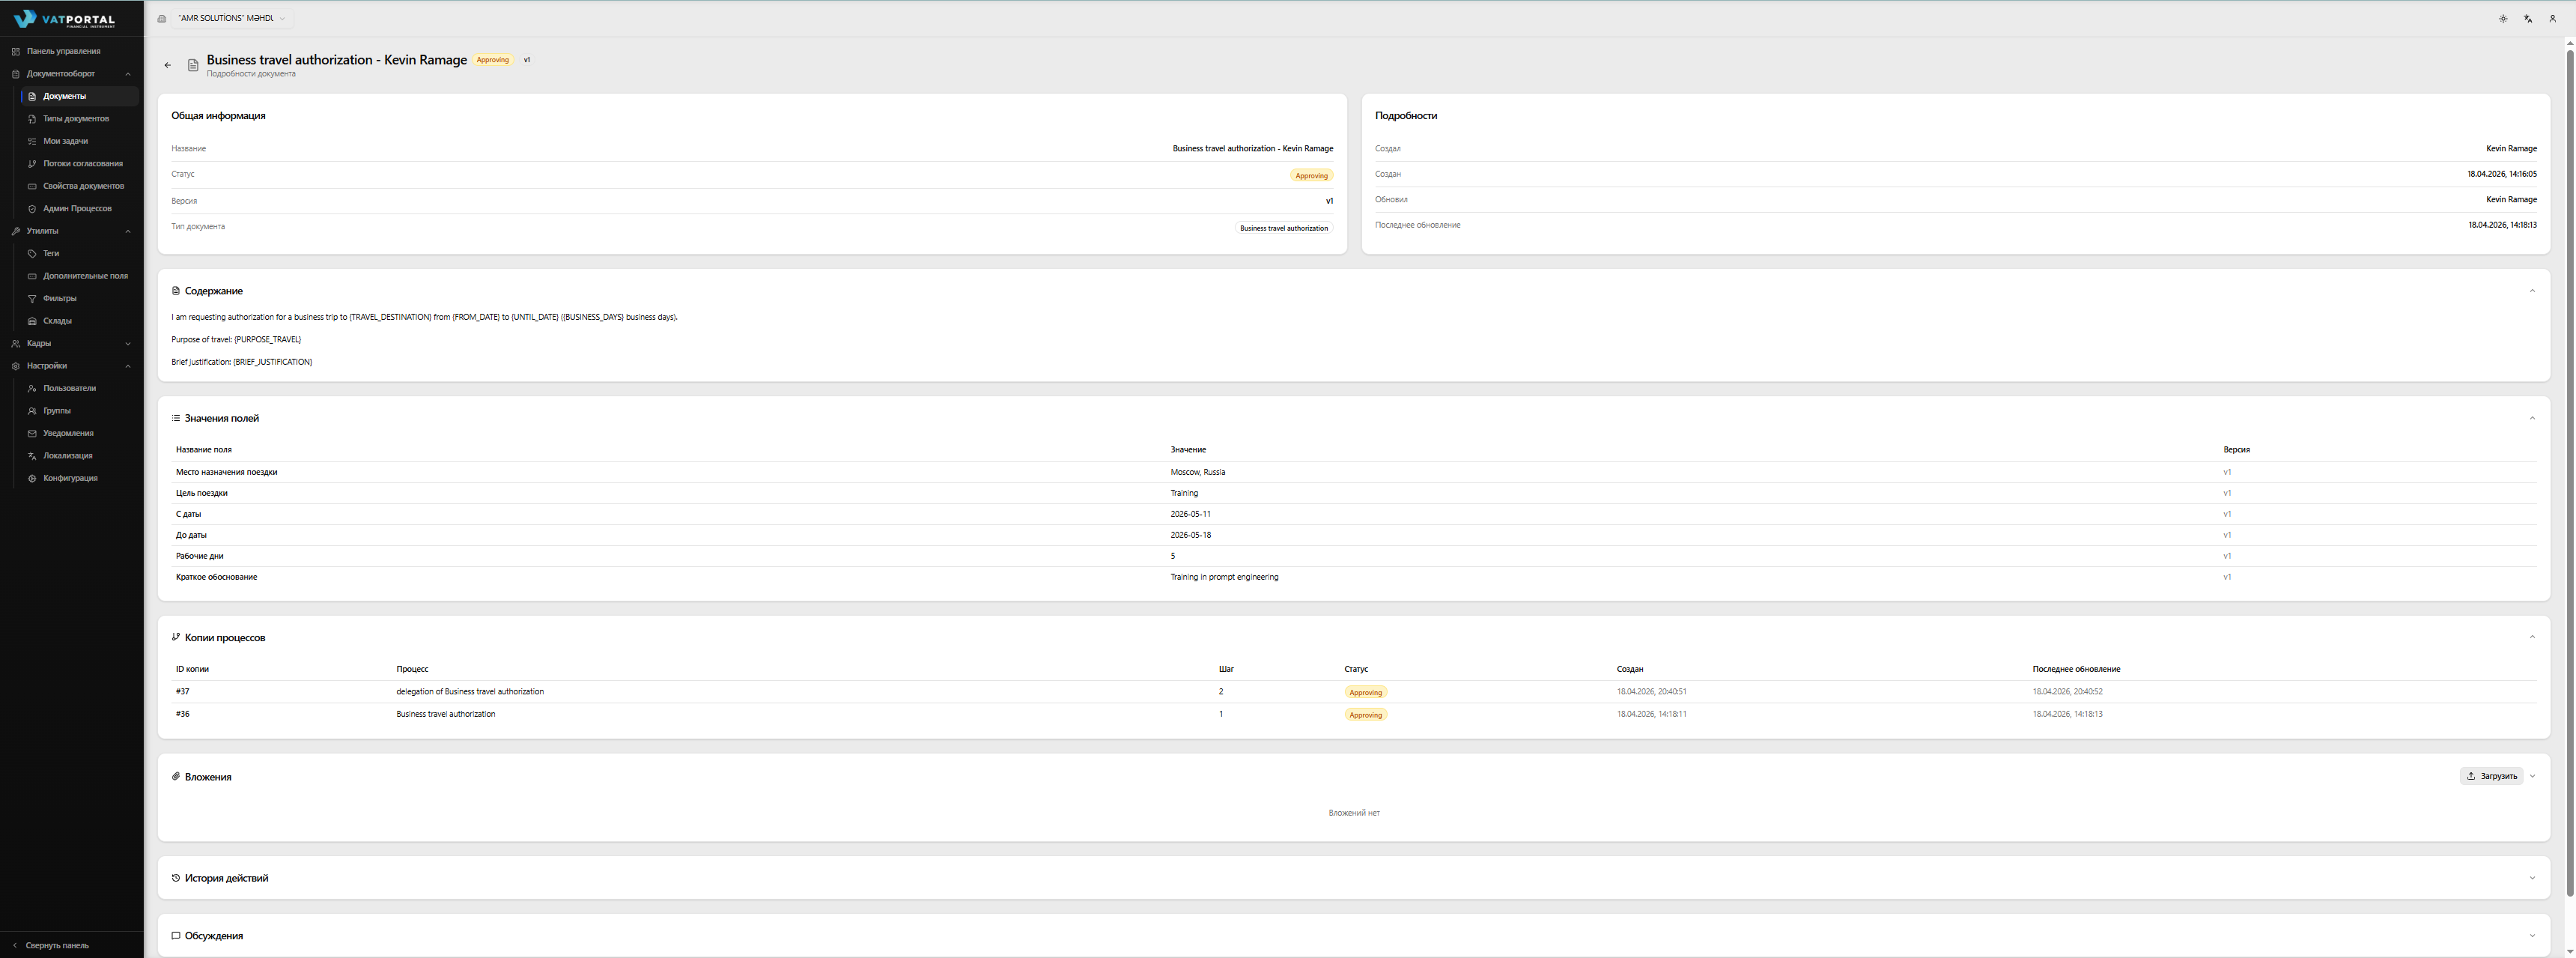The width and height of the screenshot is (2576, 958).
Task: Click the chat icon next to Обсуждения
Action: click(176, 936)
